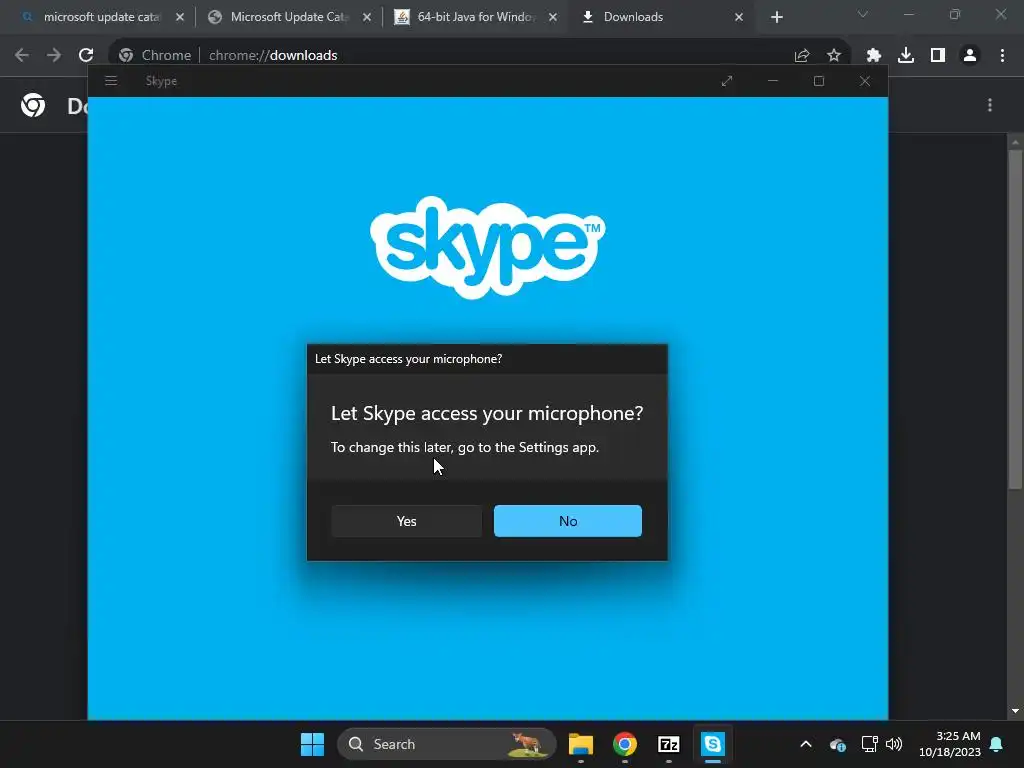Image resolution: width=1024 pixels, height=768 pixels.
Task: Open Downloads page more actions menu
Action: pos(990,105)
